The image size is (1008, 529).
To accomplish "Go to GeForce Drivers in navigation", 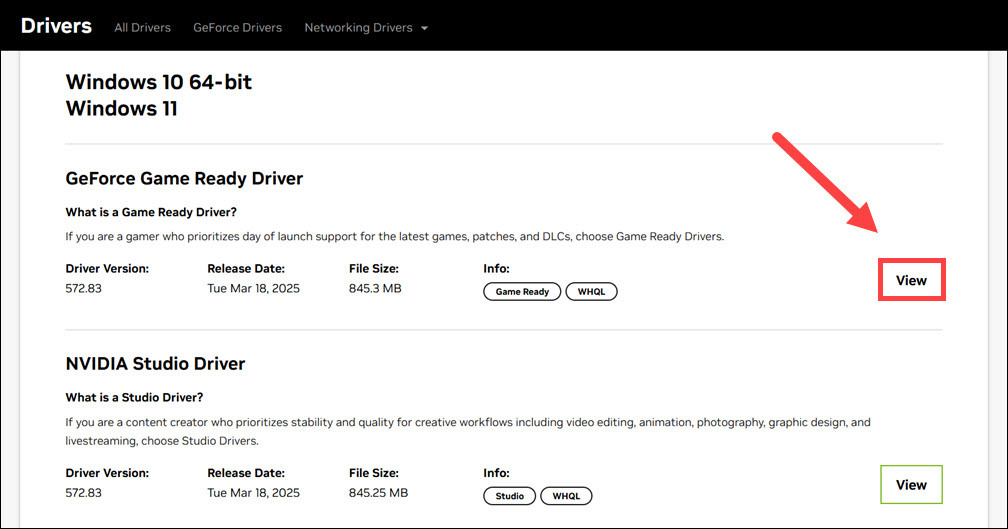I will click(x=237, y=28).
